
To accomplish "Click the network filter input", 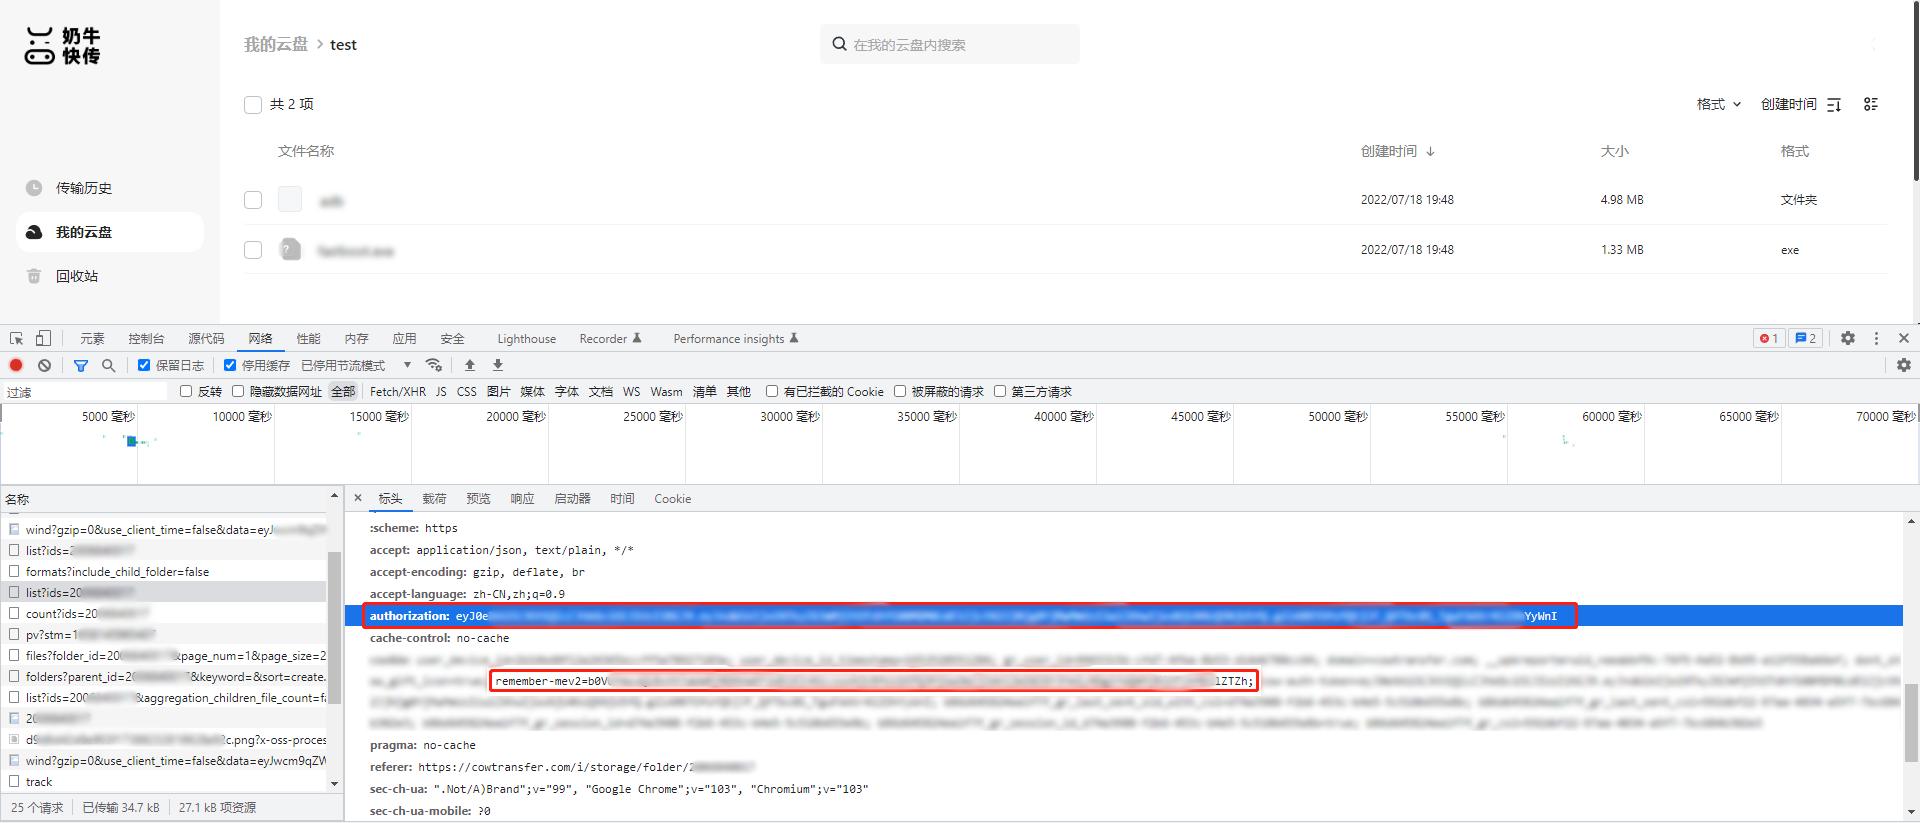I will [85, 392].
